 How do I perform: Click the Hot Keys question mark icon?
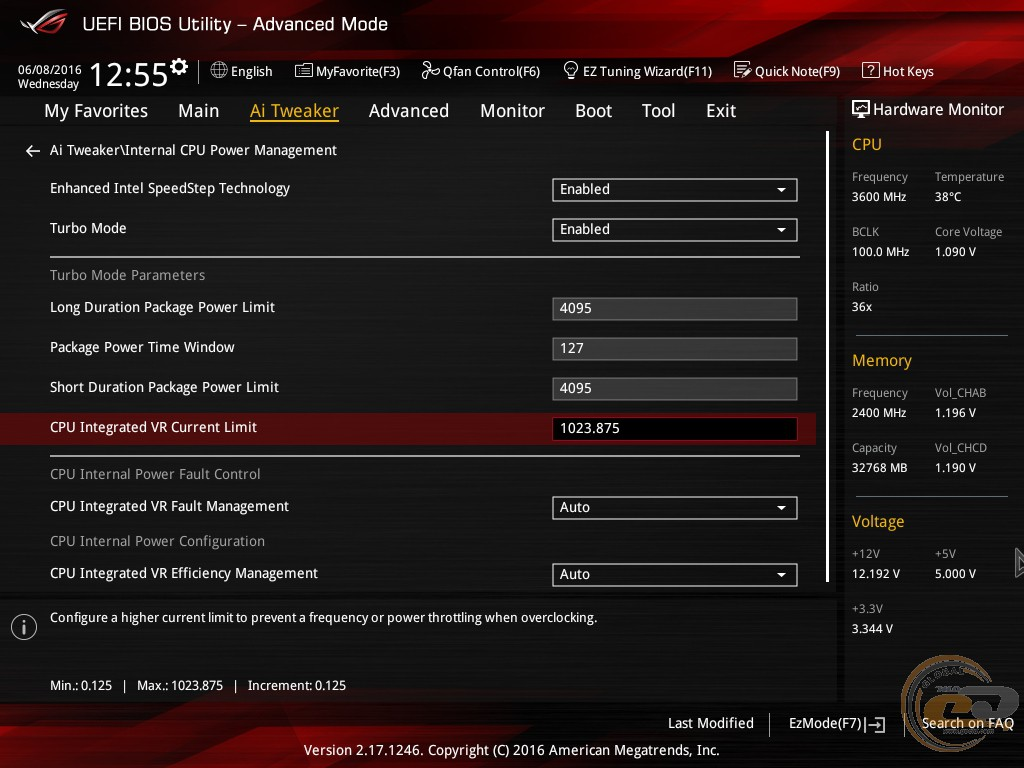pyautogui.click(x=871, y=70)
